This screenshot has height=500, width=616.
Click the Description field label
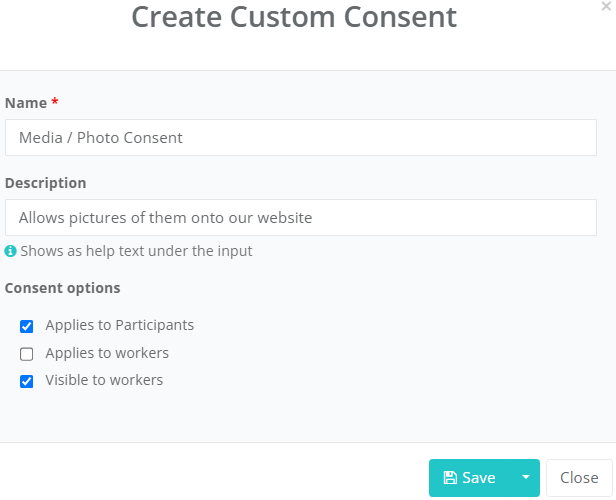46,183
